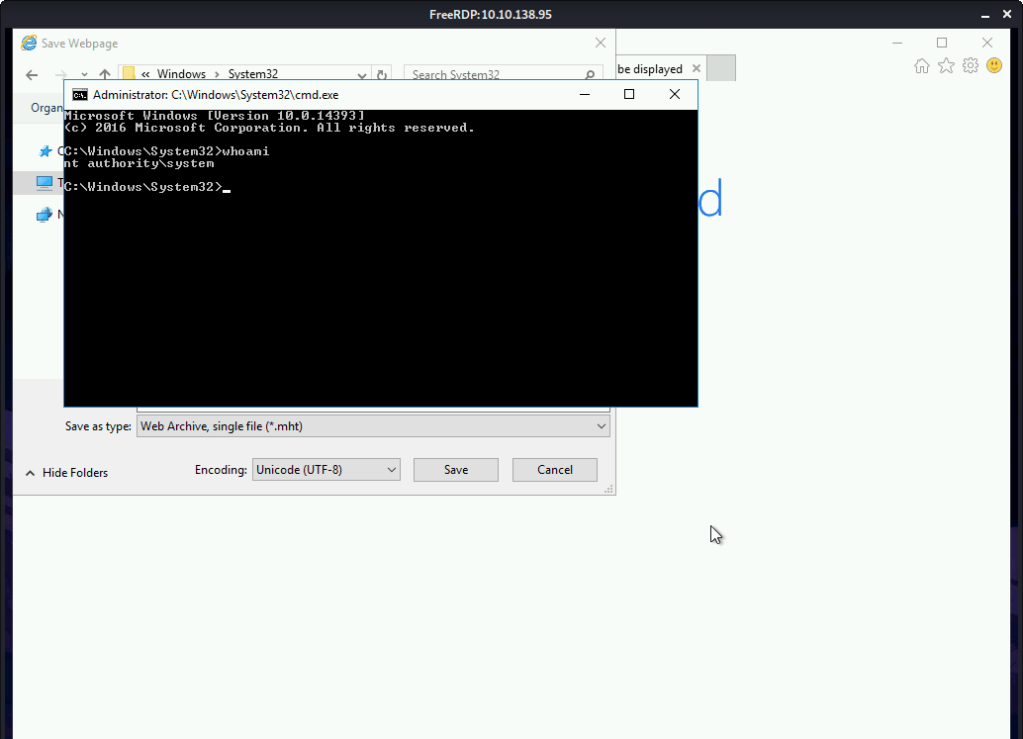1023x739 pixels.
Task: Refresh the System32 folder listing
Action: (381, 75)
